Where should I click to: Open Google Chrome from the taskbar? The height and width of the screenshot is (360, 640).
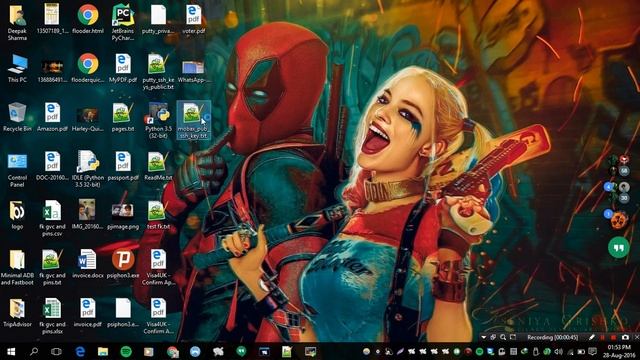(x=173, y=351)
